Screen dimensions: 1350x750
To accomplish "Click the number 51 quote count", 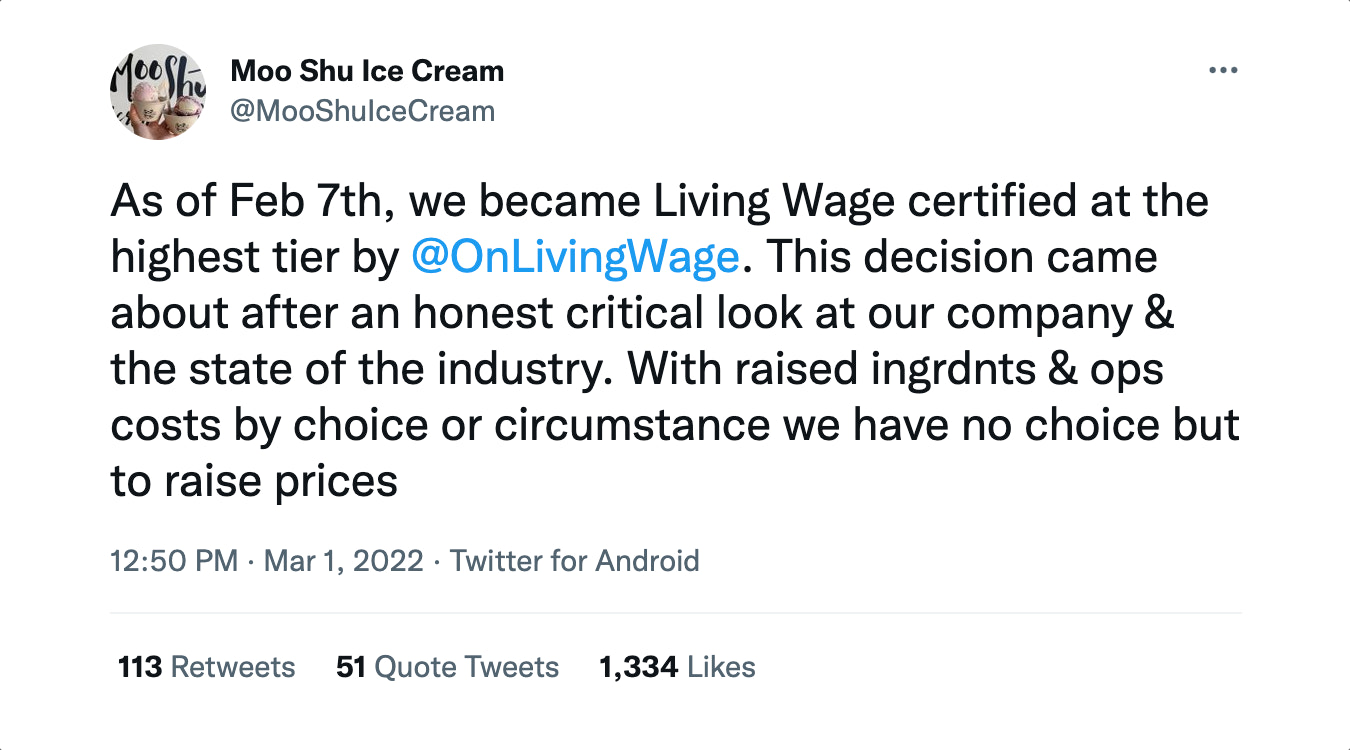I will click(350, 667).
